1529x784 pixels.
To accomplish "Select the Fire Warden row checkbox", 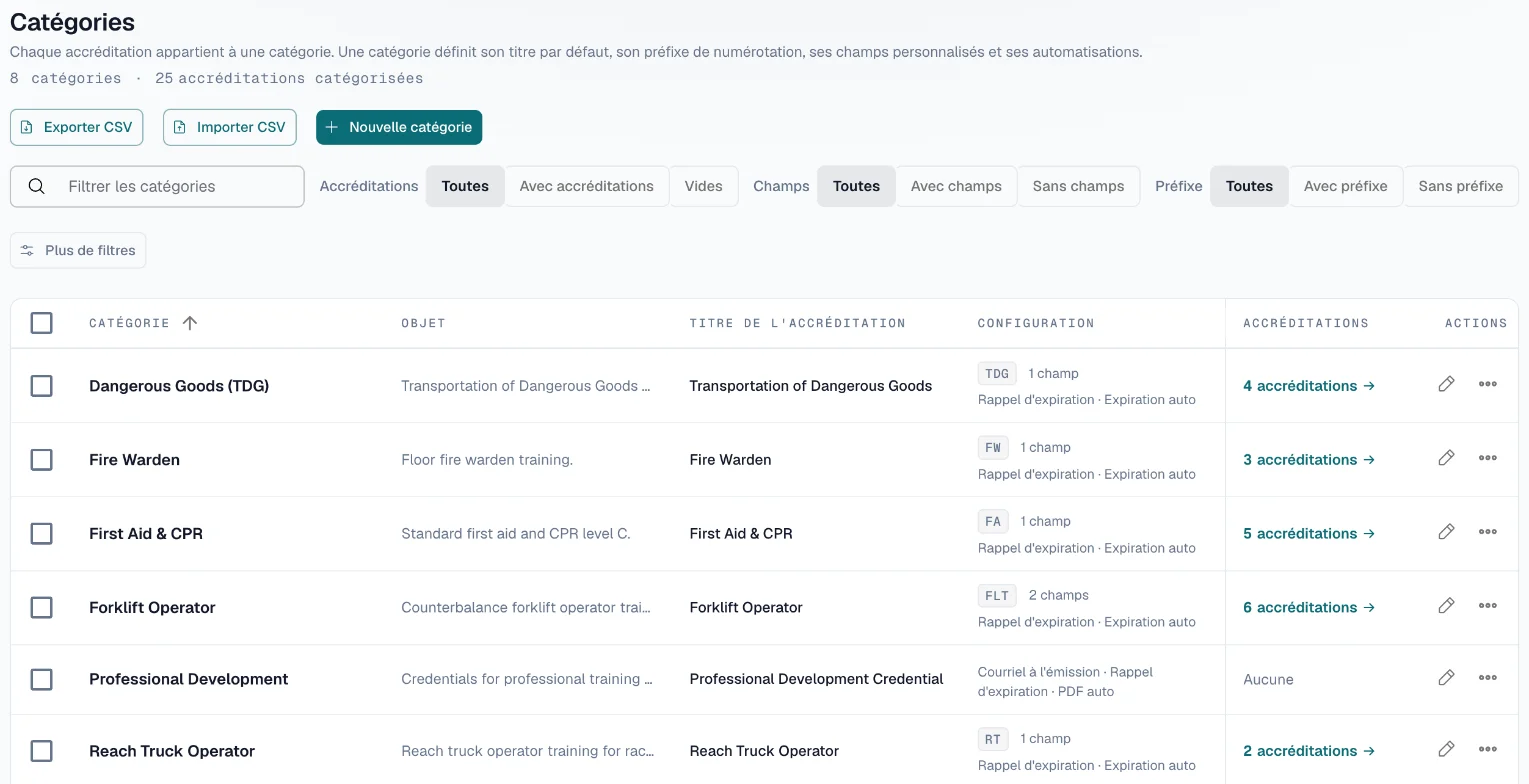I will (41, 460).
